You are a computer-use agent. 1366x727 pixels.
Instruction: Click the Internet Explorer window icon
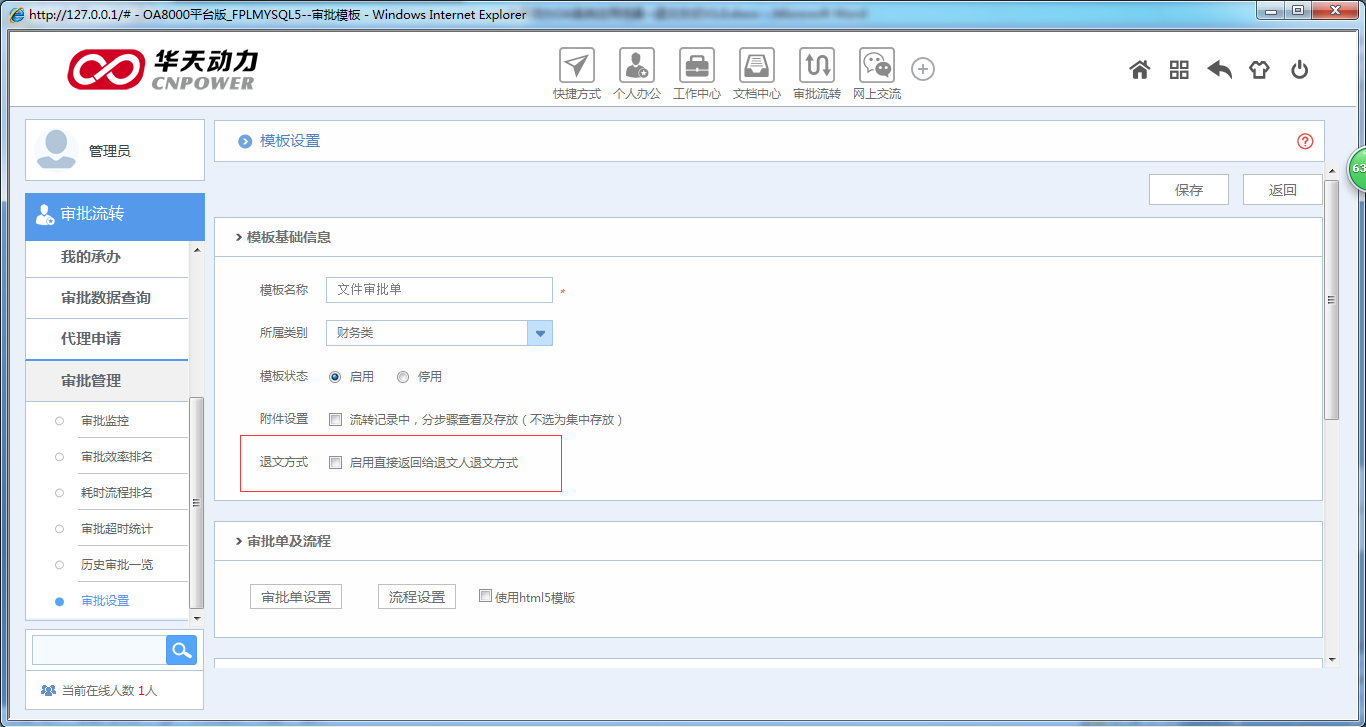17,14
